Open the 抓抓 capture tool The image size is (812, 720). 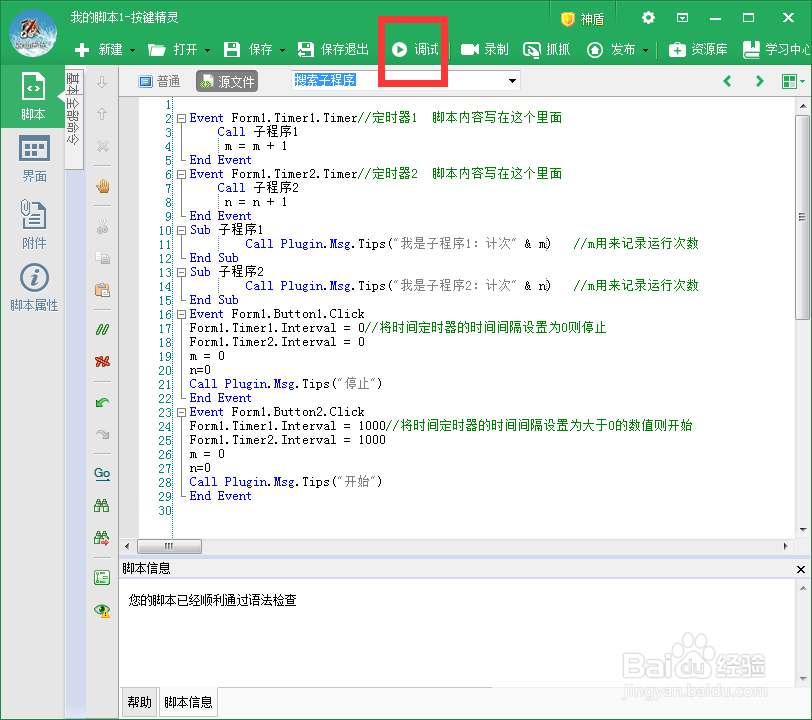546,50
